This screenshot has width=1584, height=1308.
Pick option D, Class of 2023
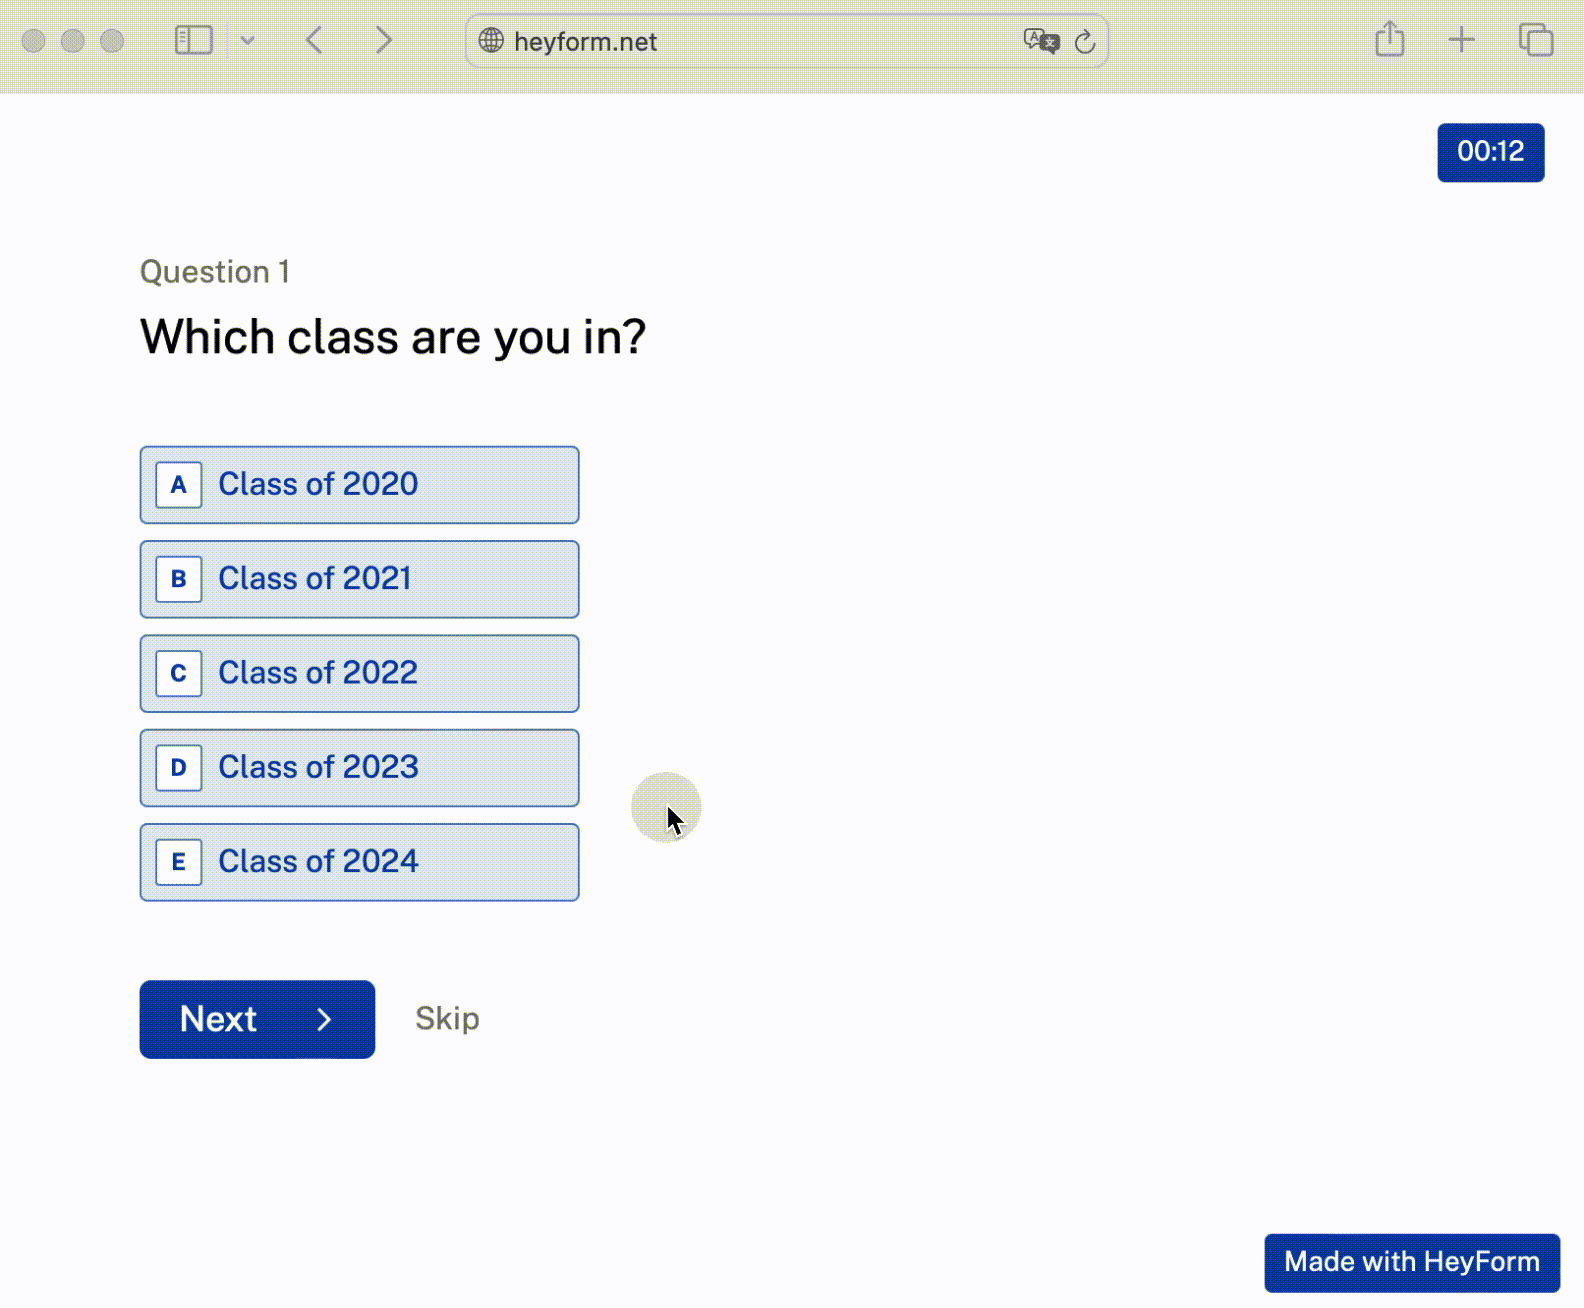pos(359,768)
